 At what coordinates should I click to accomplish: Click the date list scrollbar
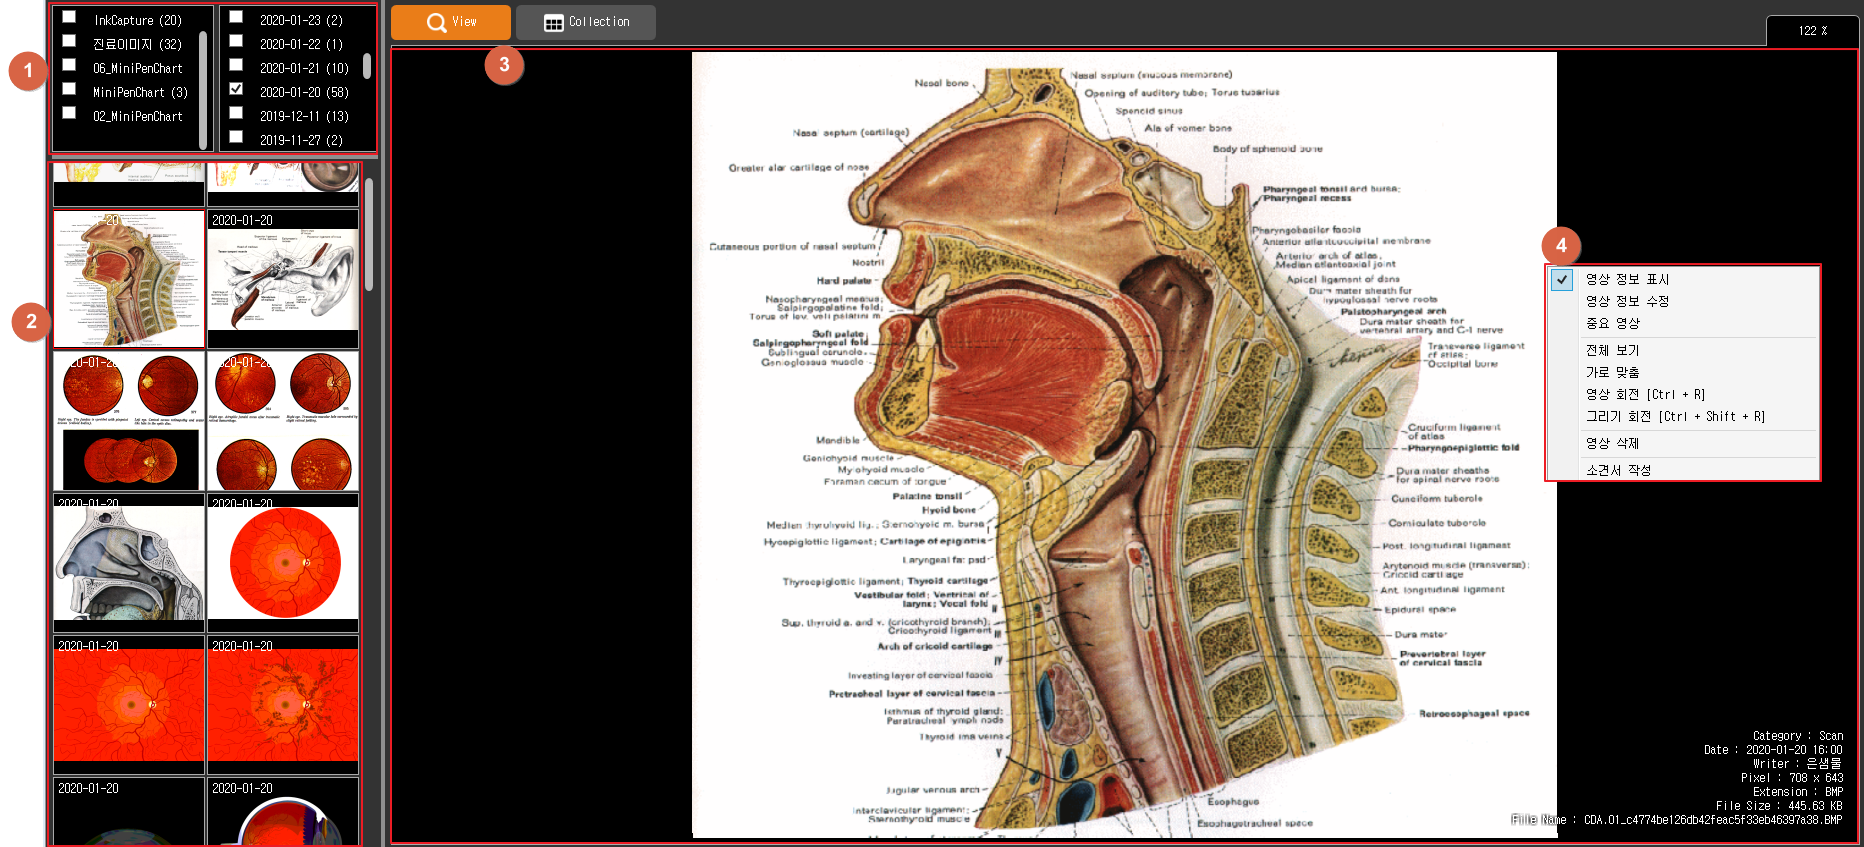point(367,66)
